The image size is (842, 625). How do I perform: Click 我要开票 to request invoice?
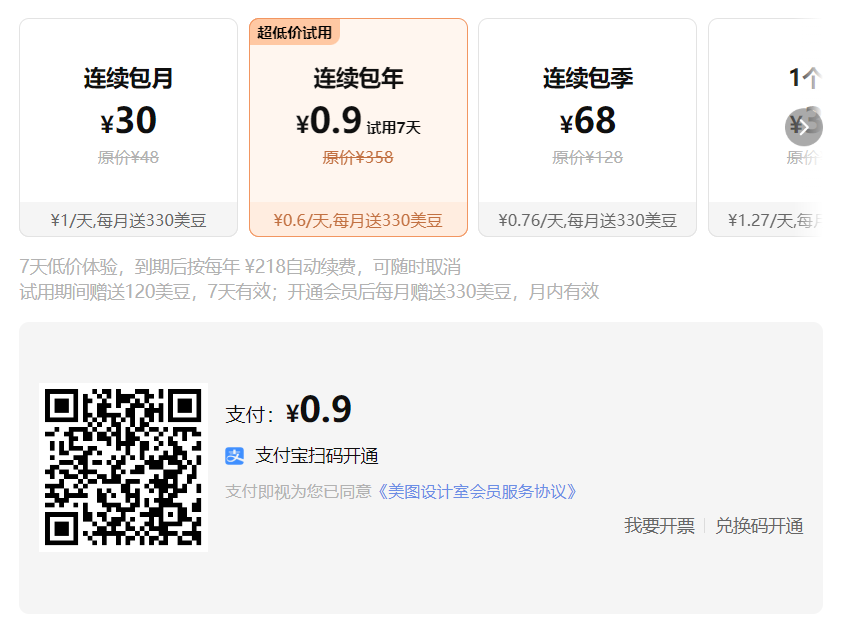coord(659,526)
